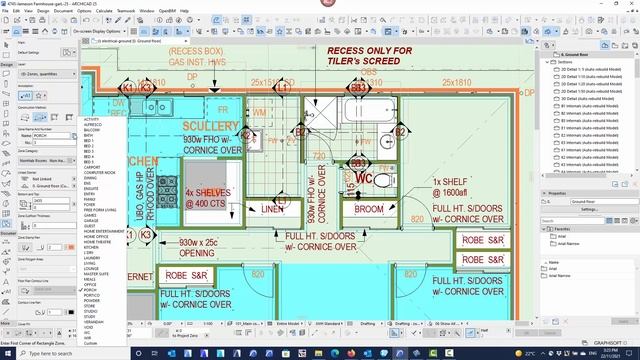The image size is (640, 360).
Task: Select the Text tool in Document toolbox
Action: pos(6,282)
